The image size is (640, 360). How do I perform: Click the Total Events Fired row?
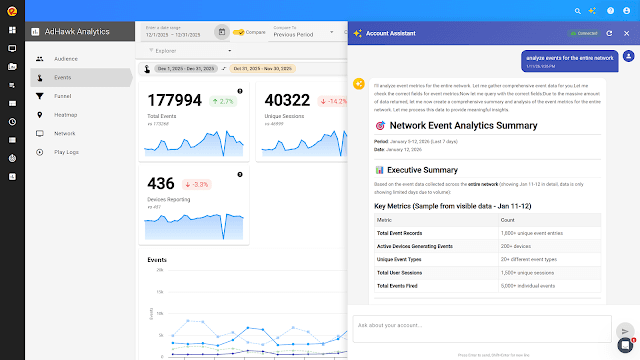pyautogui.click(x=487, y=286)
